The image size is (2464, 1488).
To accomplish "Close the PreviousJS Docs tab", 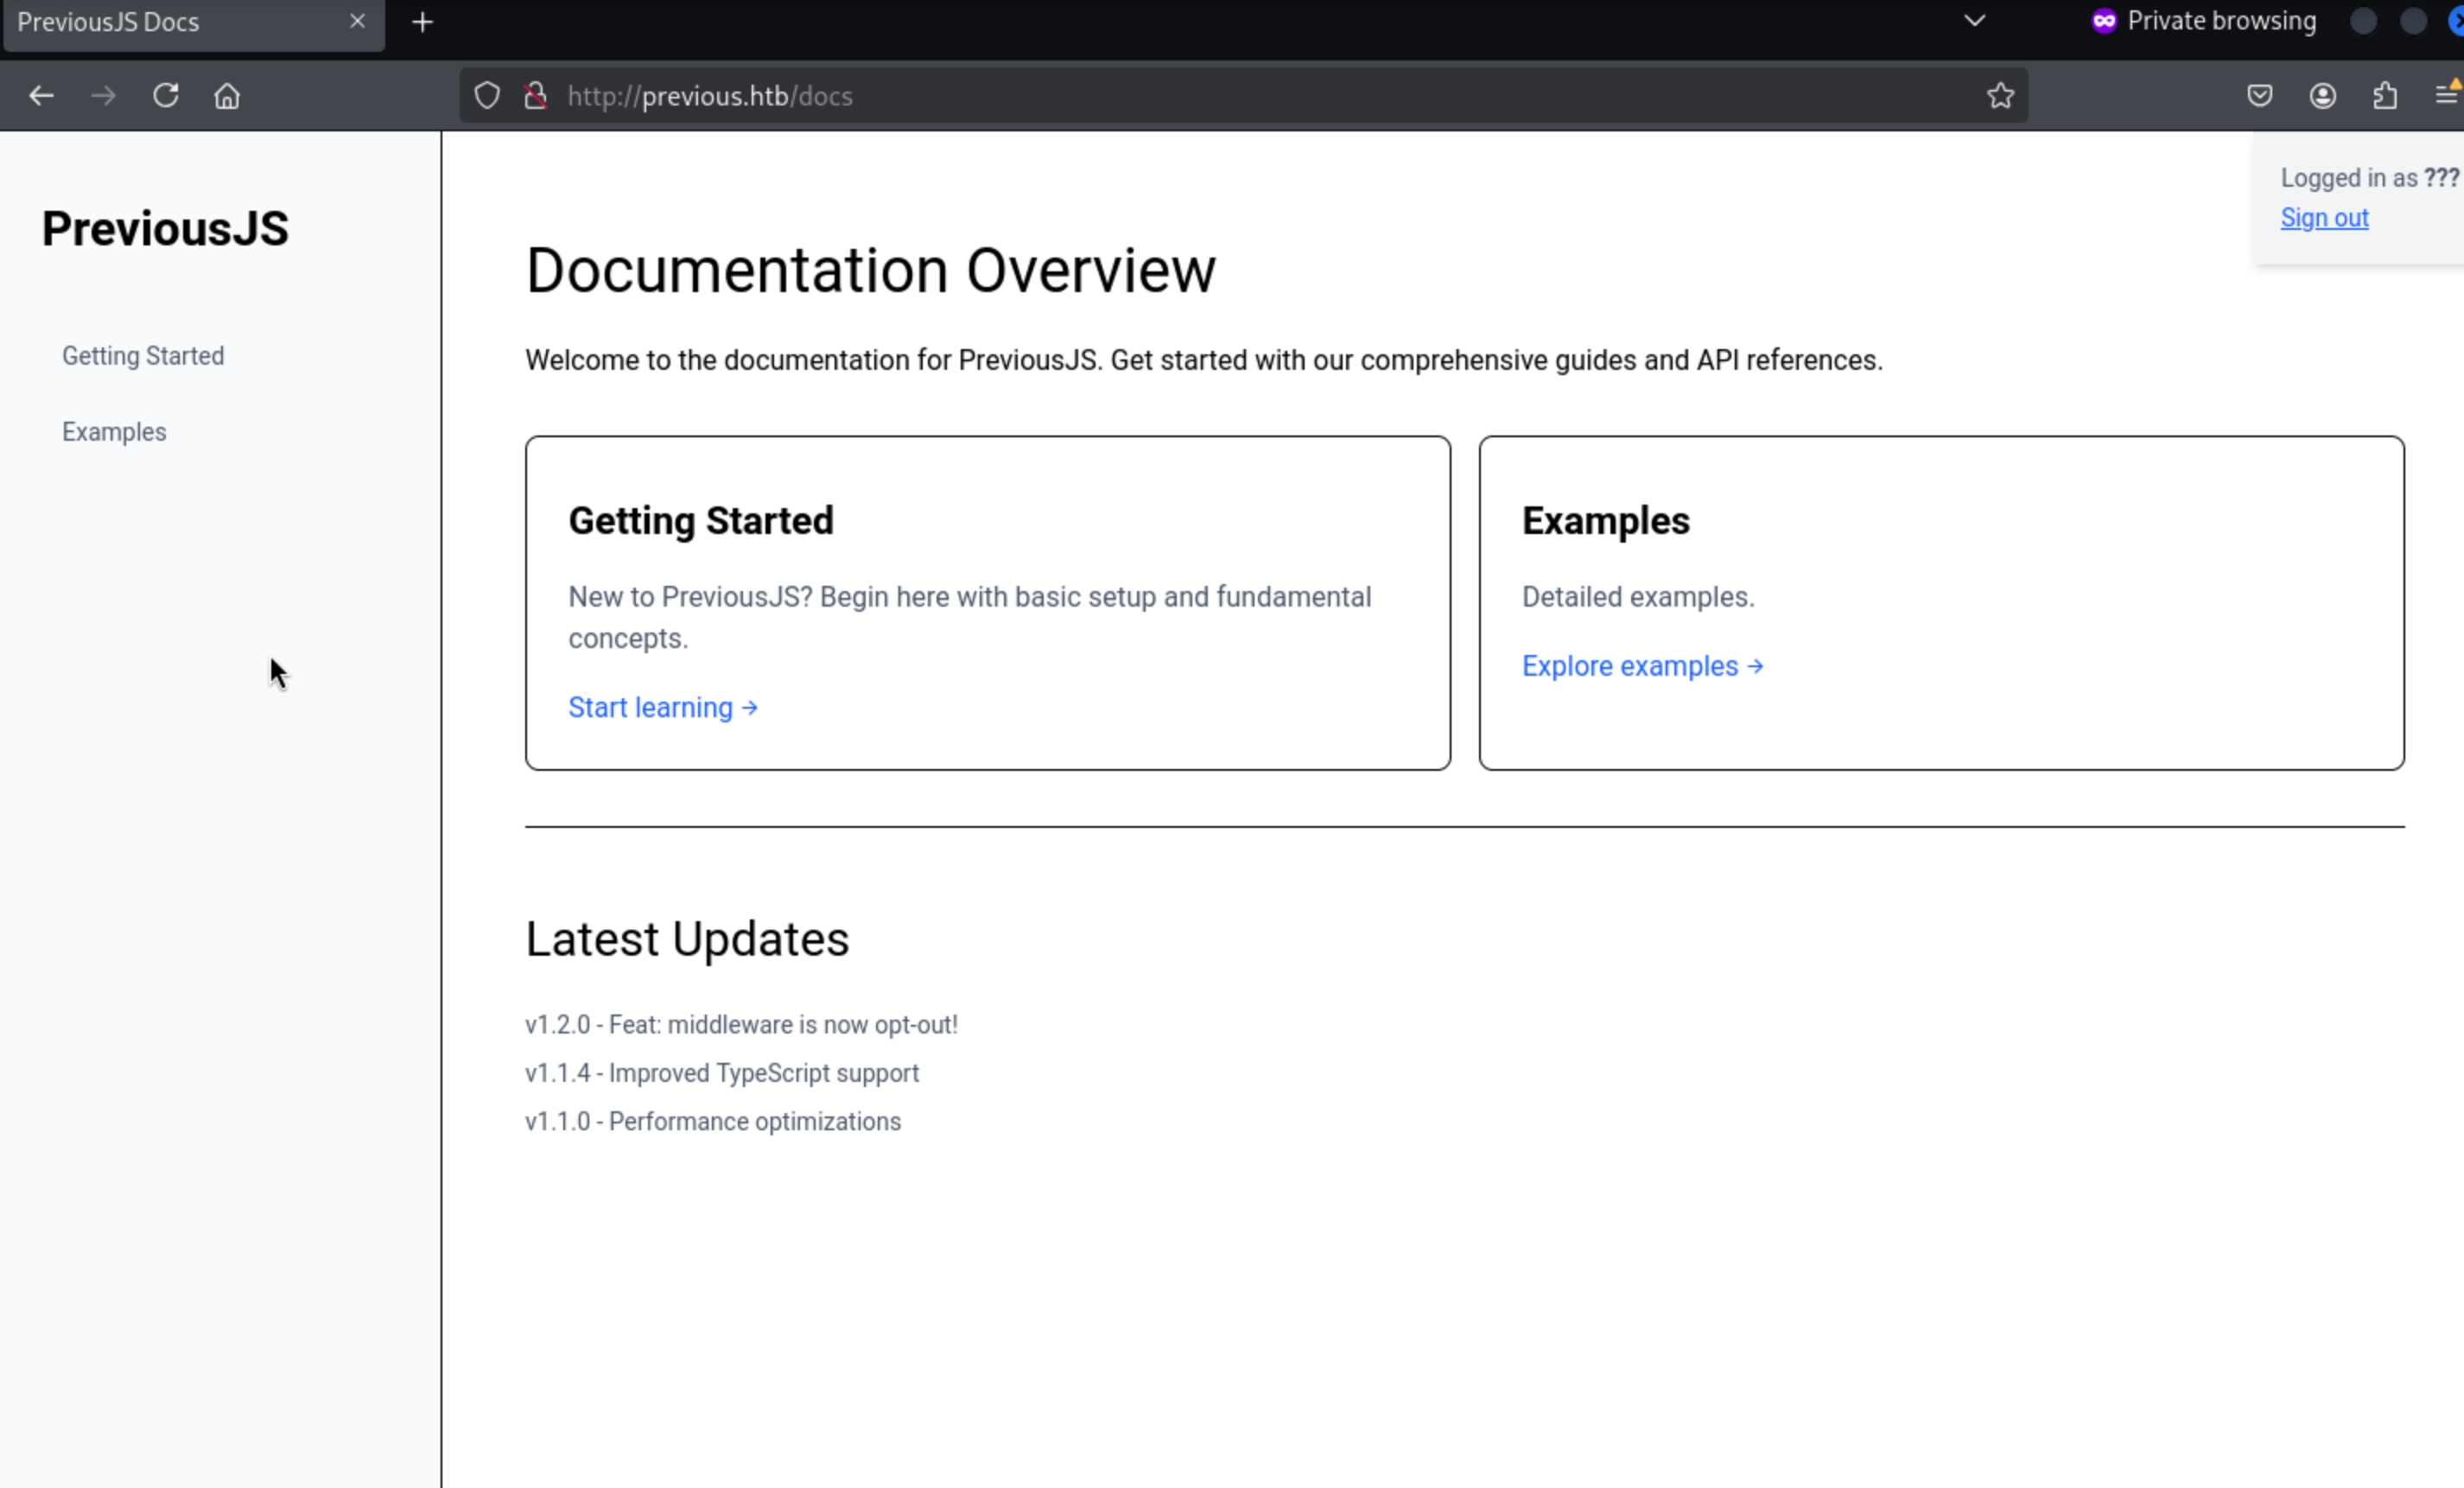I will 357,21.
